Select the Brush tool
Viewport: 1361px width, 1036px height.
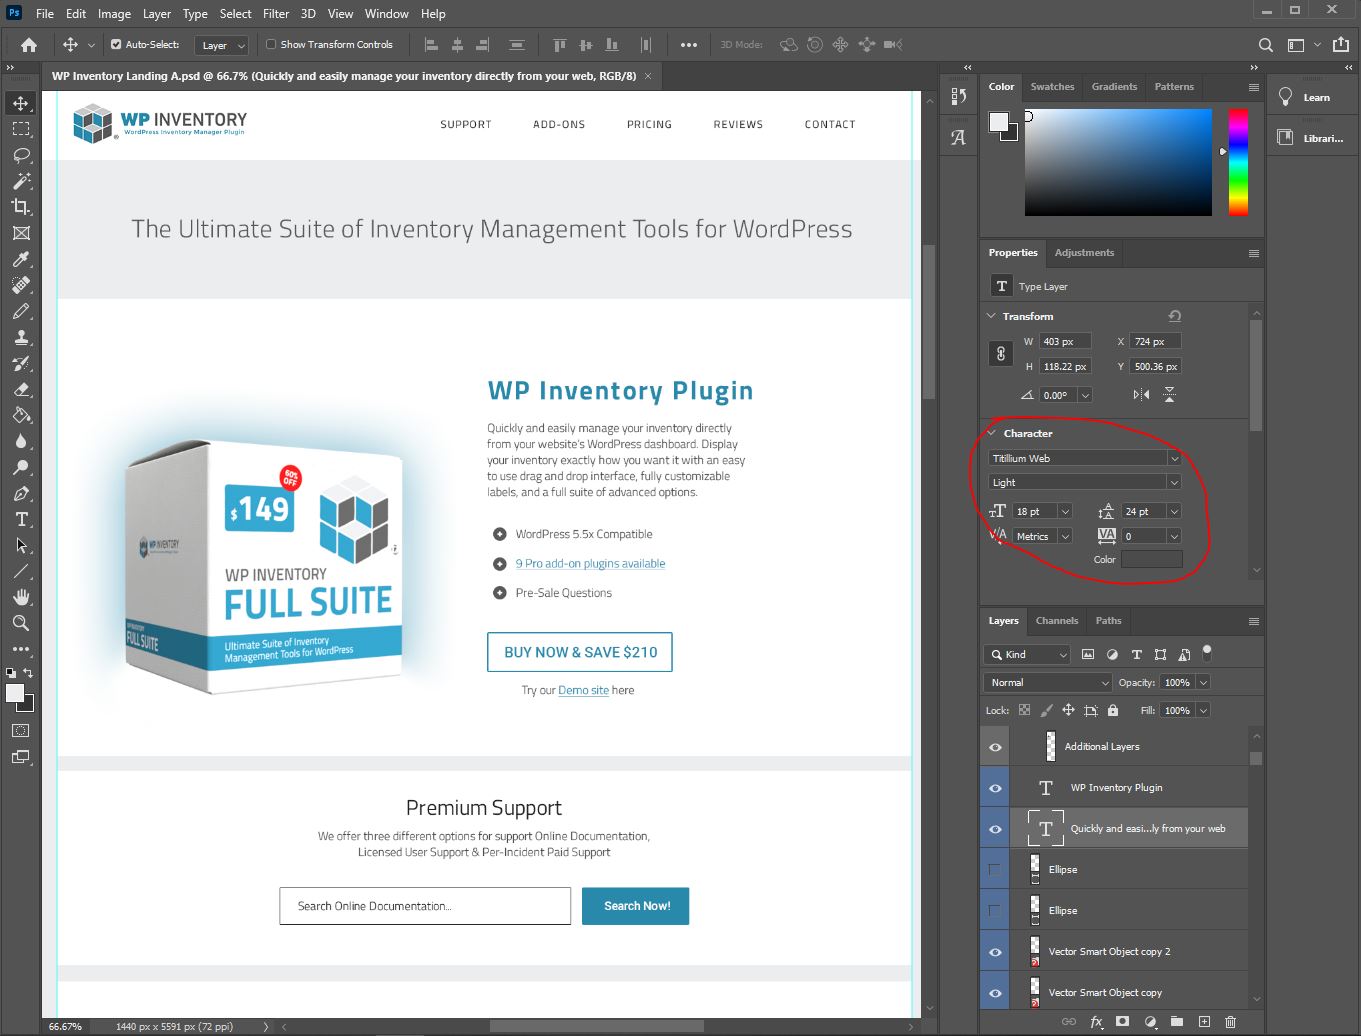20,311
